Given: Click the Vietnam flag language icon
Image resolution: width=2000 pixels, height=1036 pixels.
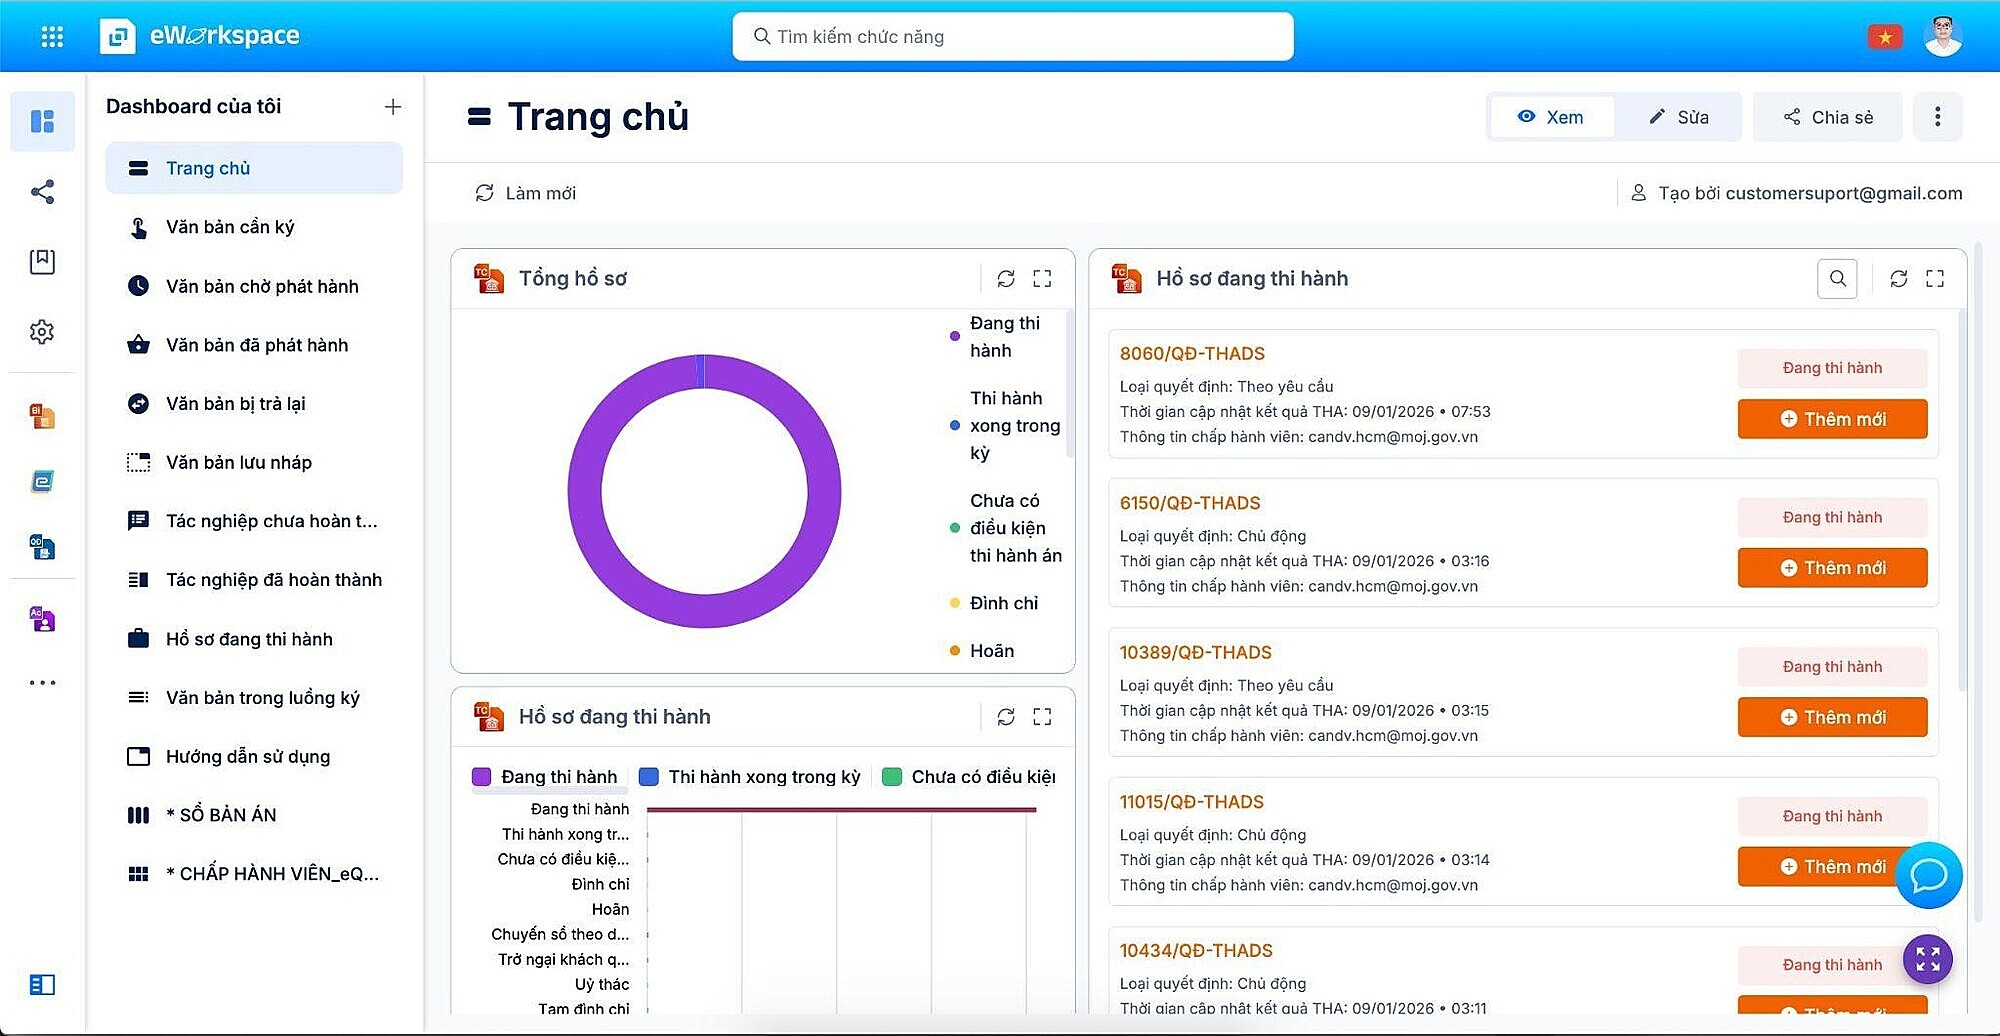Looking at the screenshot, I should click(1885, 37).
